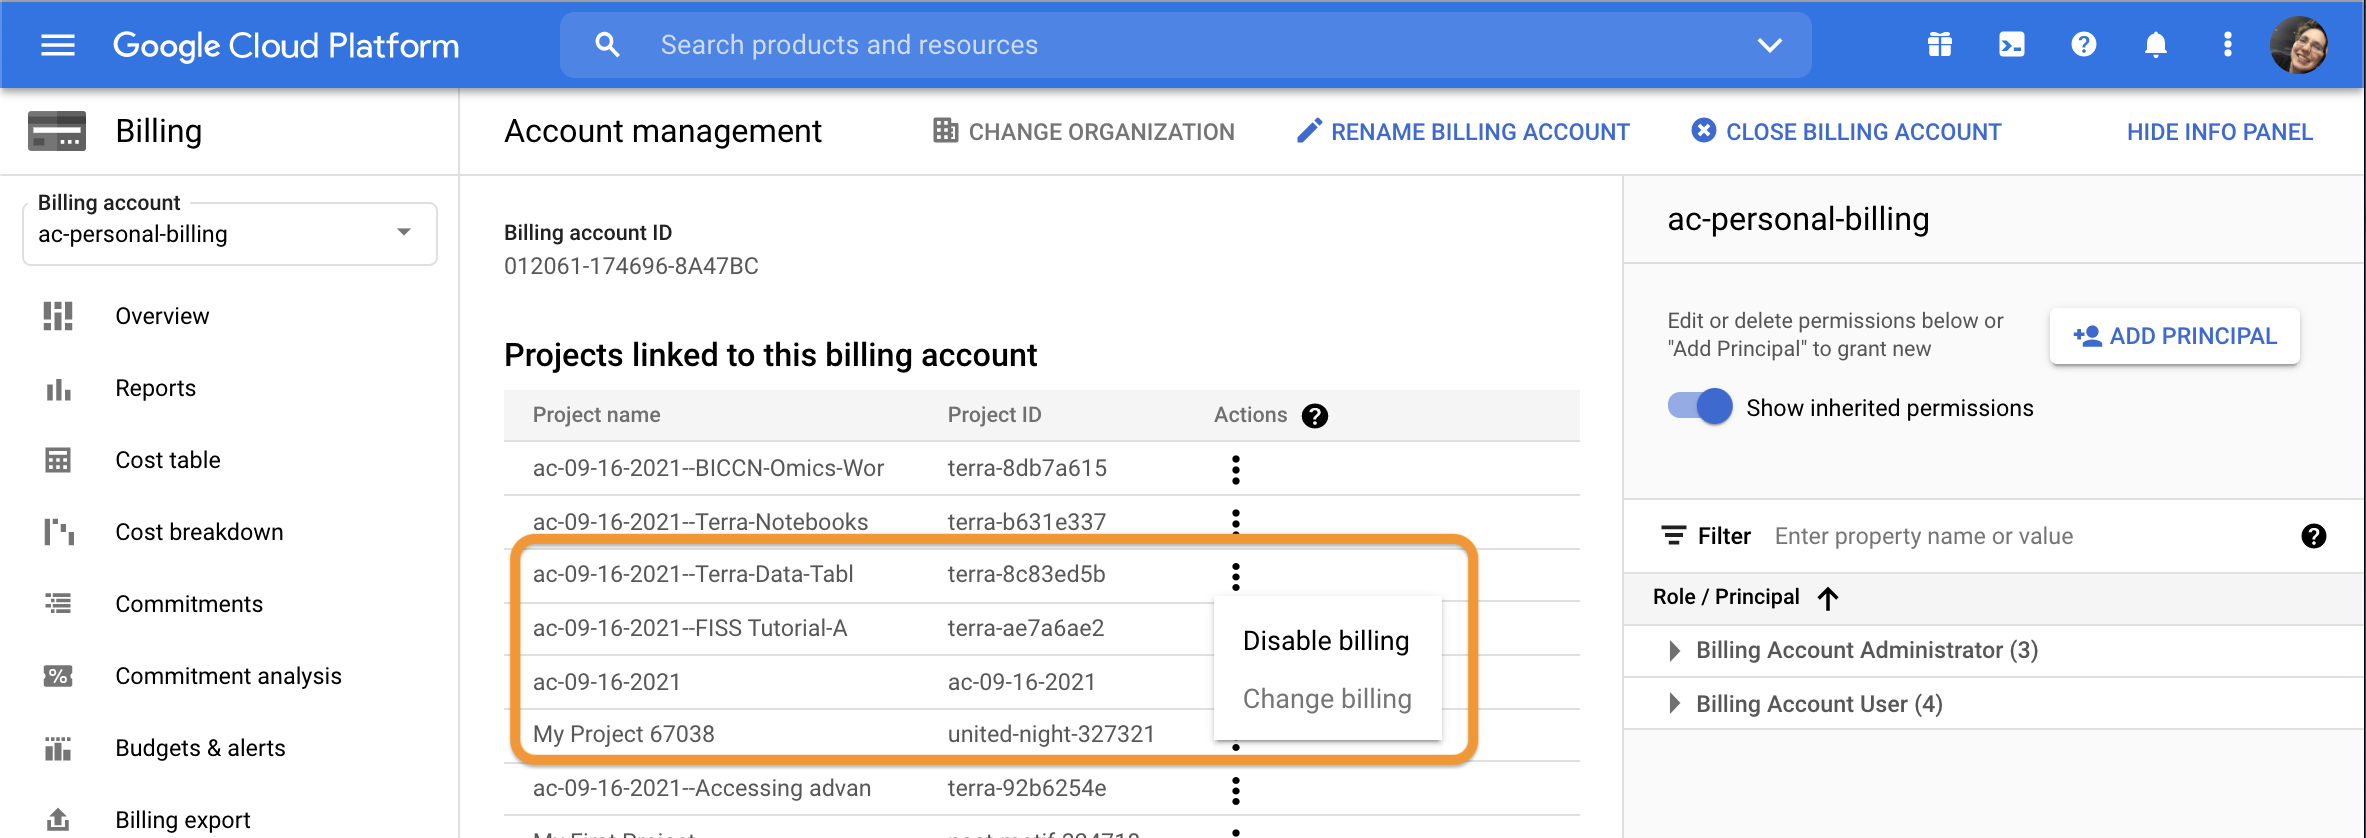Open notifications bell
Screen dimensions: 2366x838
click(x=2156, y=45)
